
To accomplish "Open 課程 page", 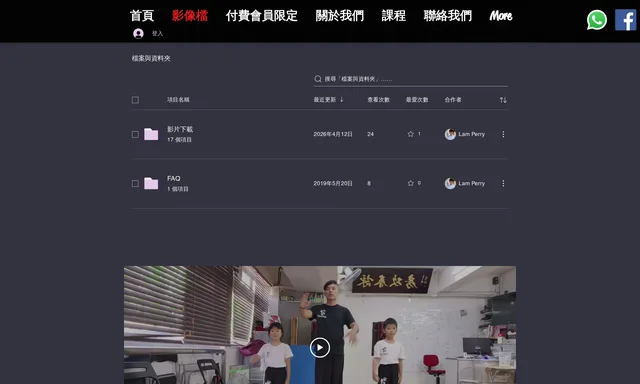I will coord(393,16).
